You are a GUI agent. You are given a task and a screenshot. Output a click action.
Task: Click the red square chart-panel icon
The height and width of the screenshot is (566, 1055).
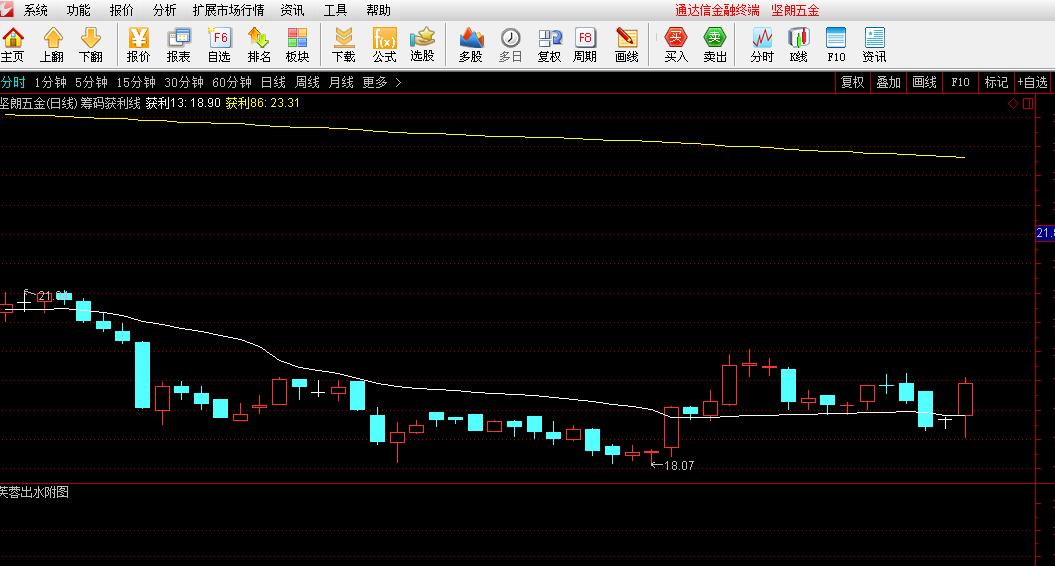[1028, 104]
